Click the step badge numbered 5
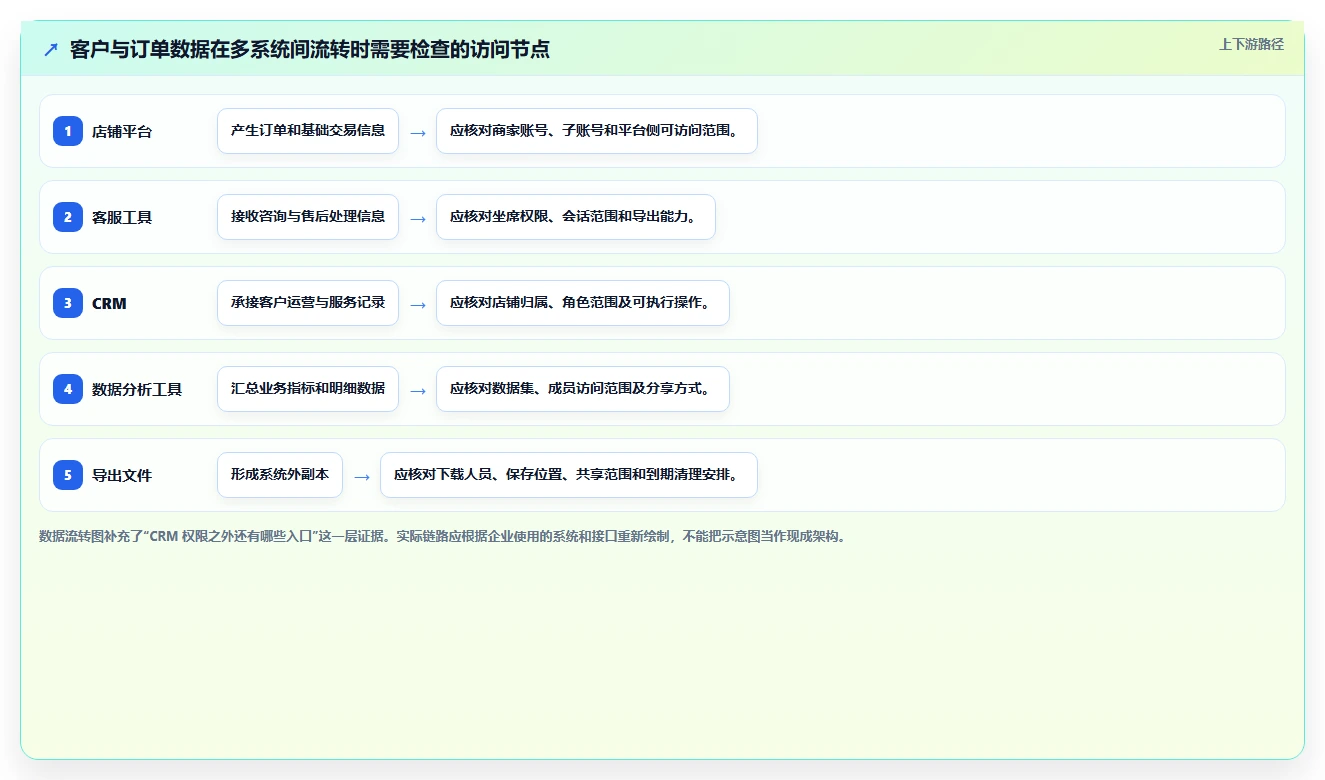The image size is (1325, 780). coord(68,475)
